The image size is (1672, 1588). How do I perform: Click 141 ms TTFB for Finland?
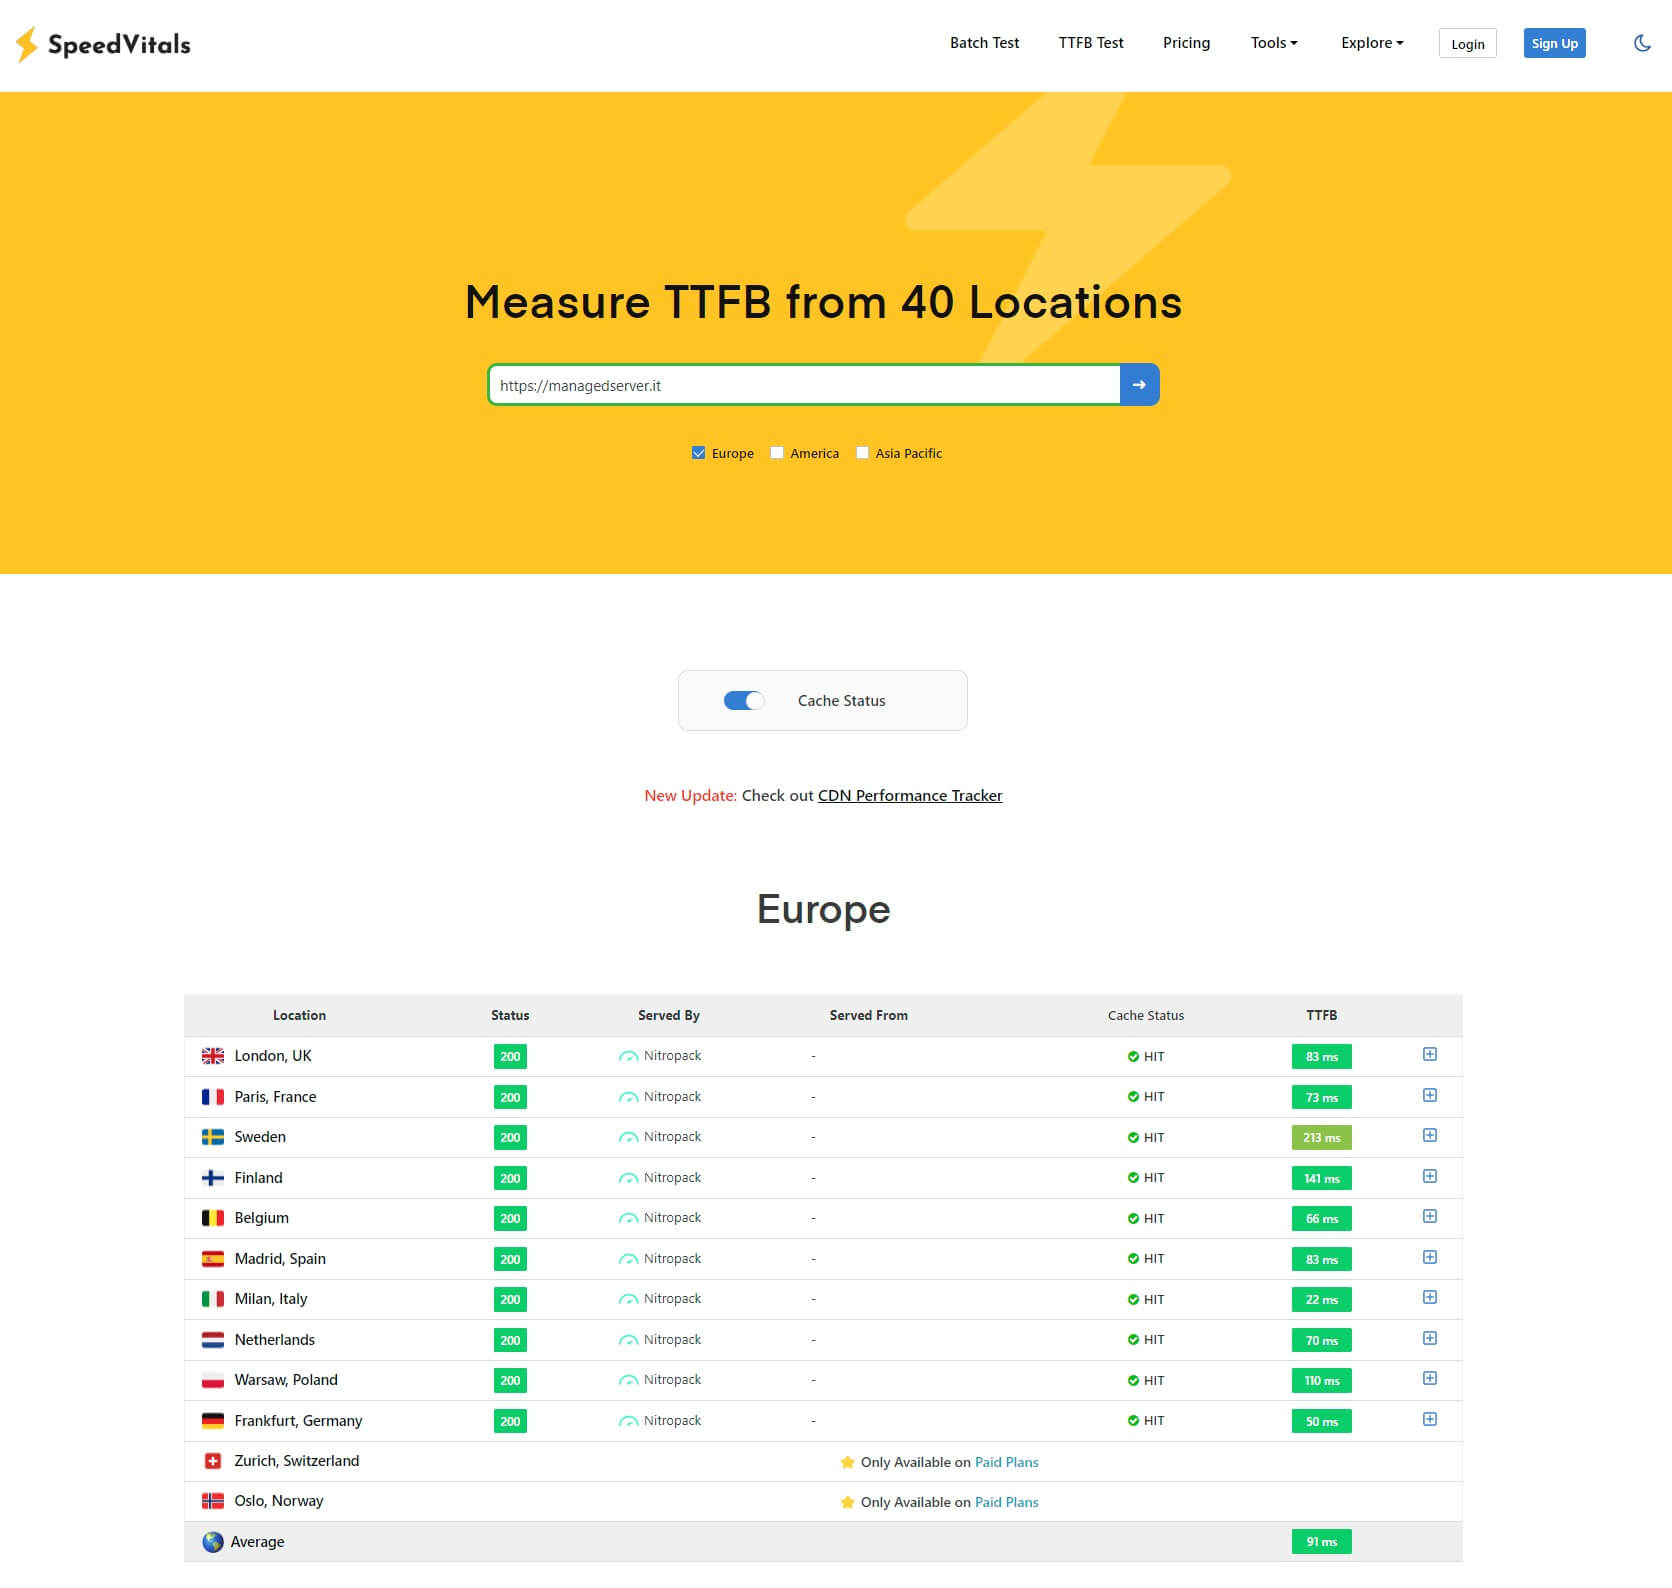tap(1321, 1179)
